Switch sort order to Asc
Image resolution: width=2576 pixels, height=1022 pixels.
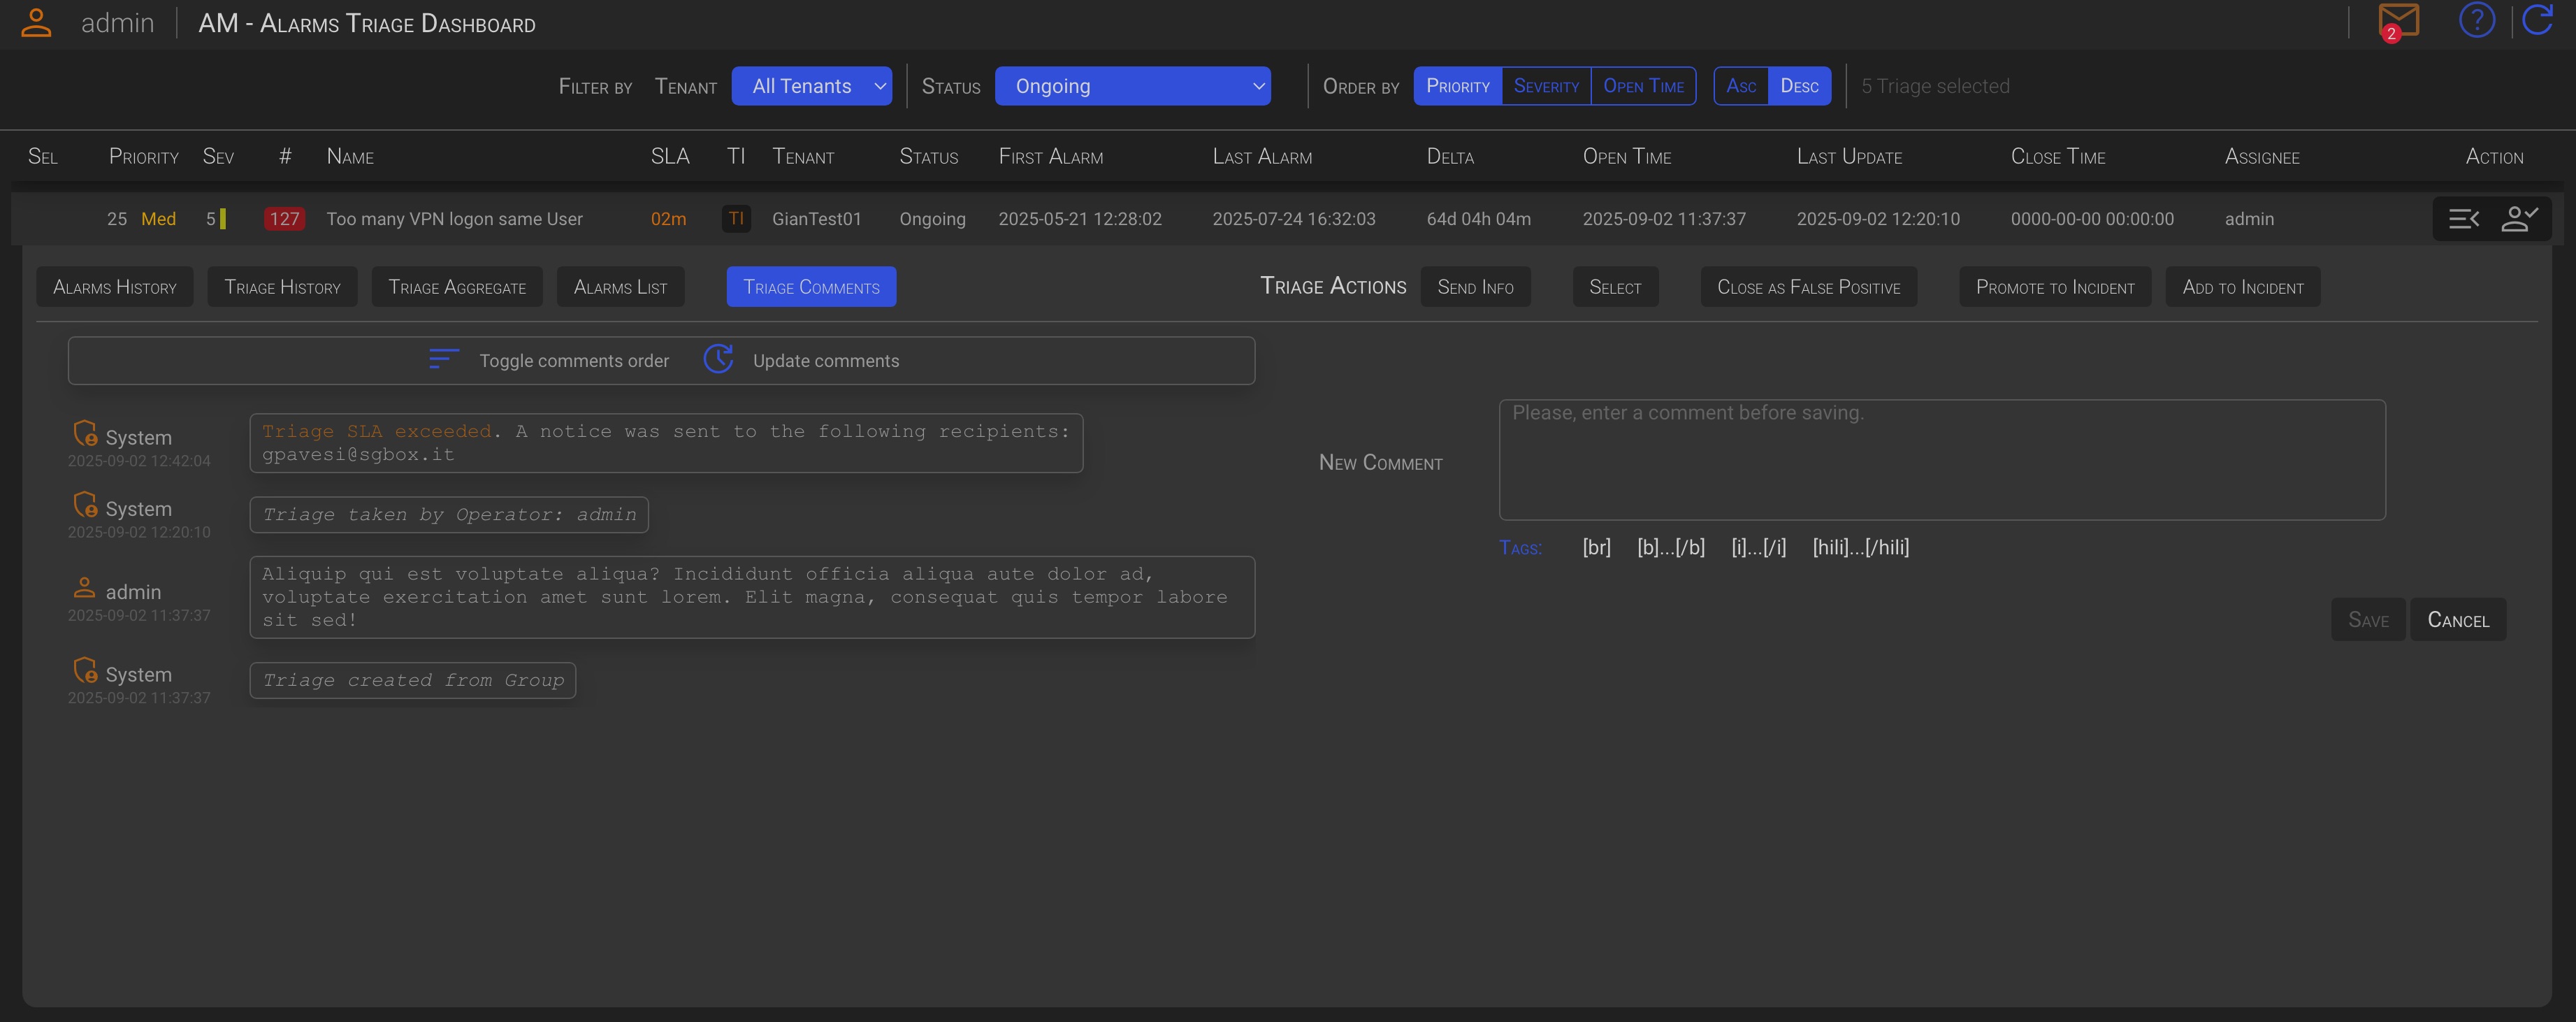(1741, 86)
